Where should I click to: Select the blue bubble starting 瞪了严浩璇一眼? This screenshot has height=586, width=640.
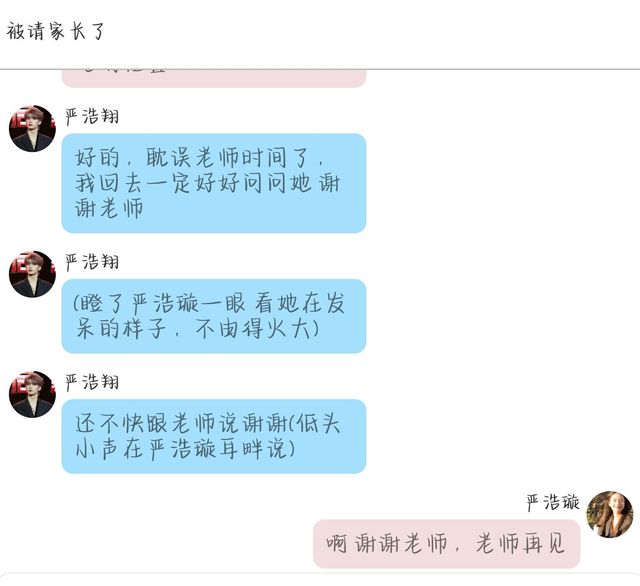(x=214, y=316)
